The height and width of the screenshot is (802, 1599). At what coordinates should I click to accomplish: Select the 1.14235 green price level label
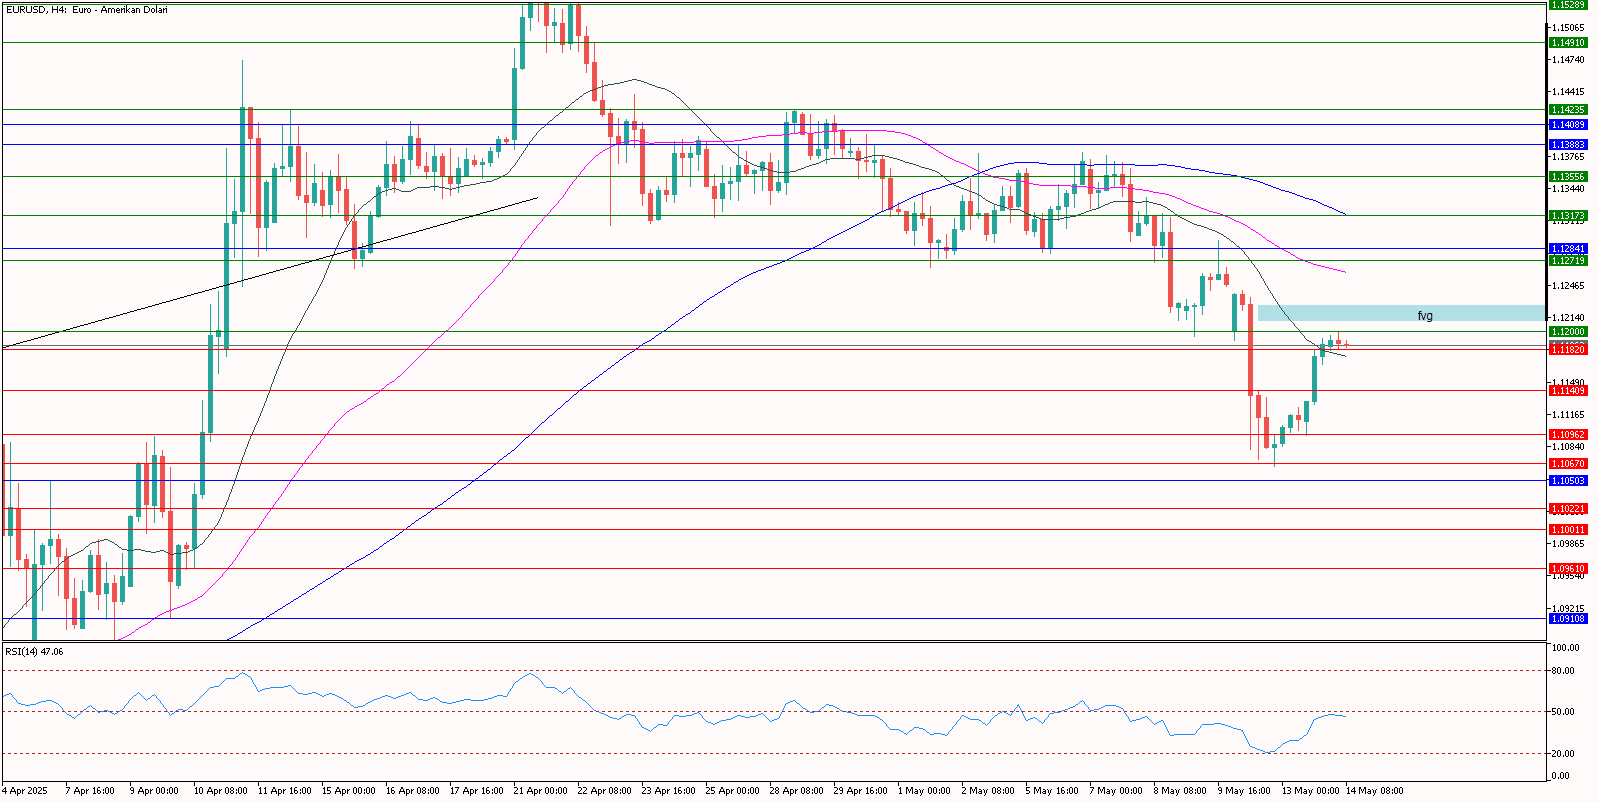(1568, 110)
